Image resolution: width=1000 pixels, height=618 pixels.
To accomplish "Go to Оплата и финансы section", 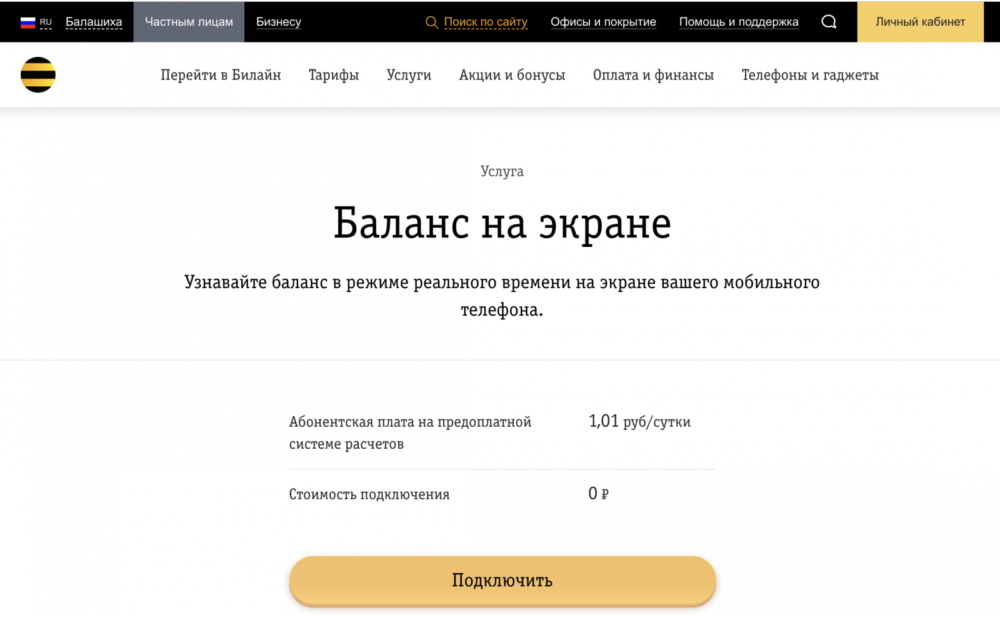I will [x=653, y=75].
